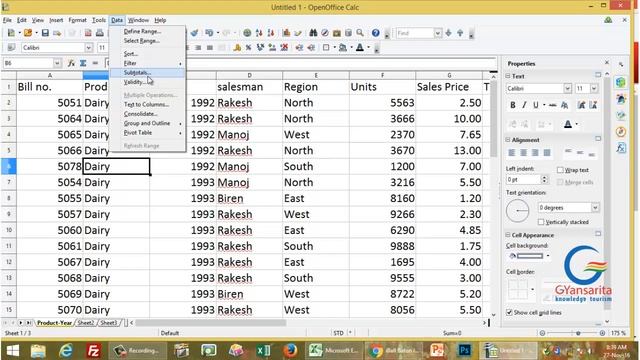Viewport: 640px width, 360px height.
Task: Click row 10 header
Action: 9,230
